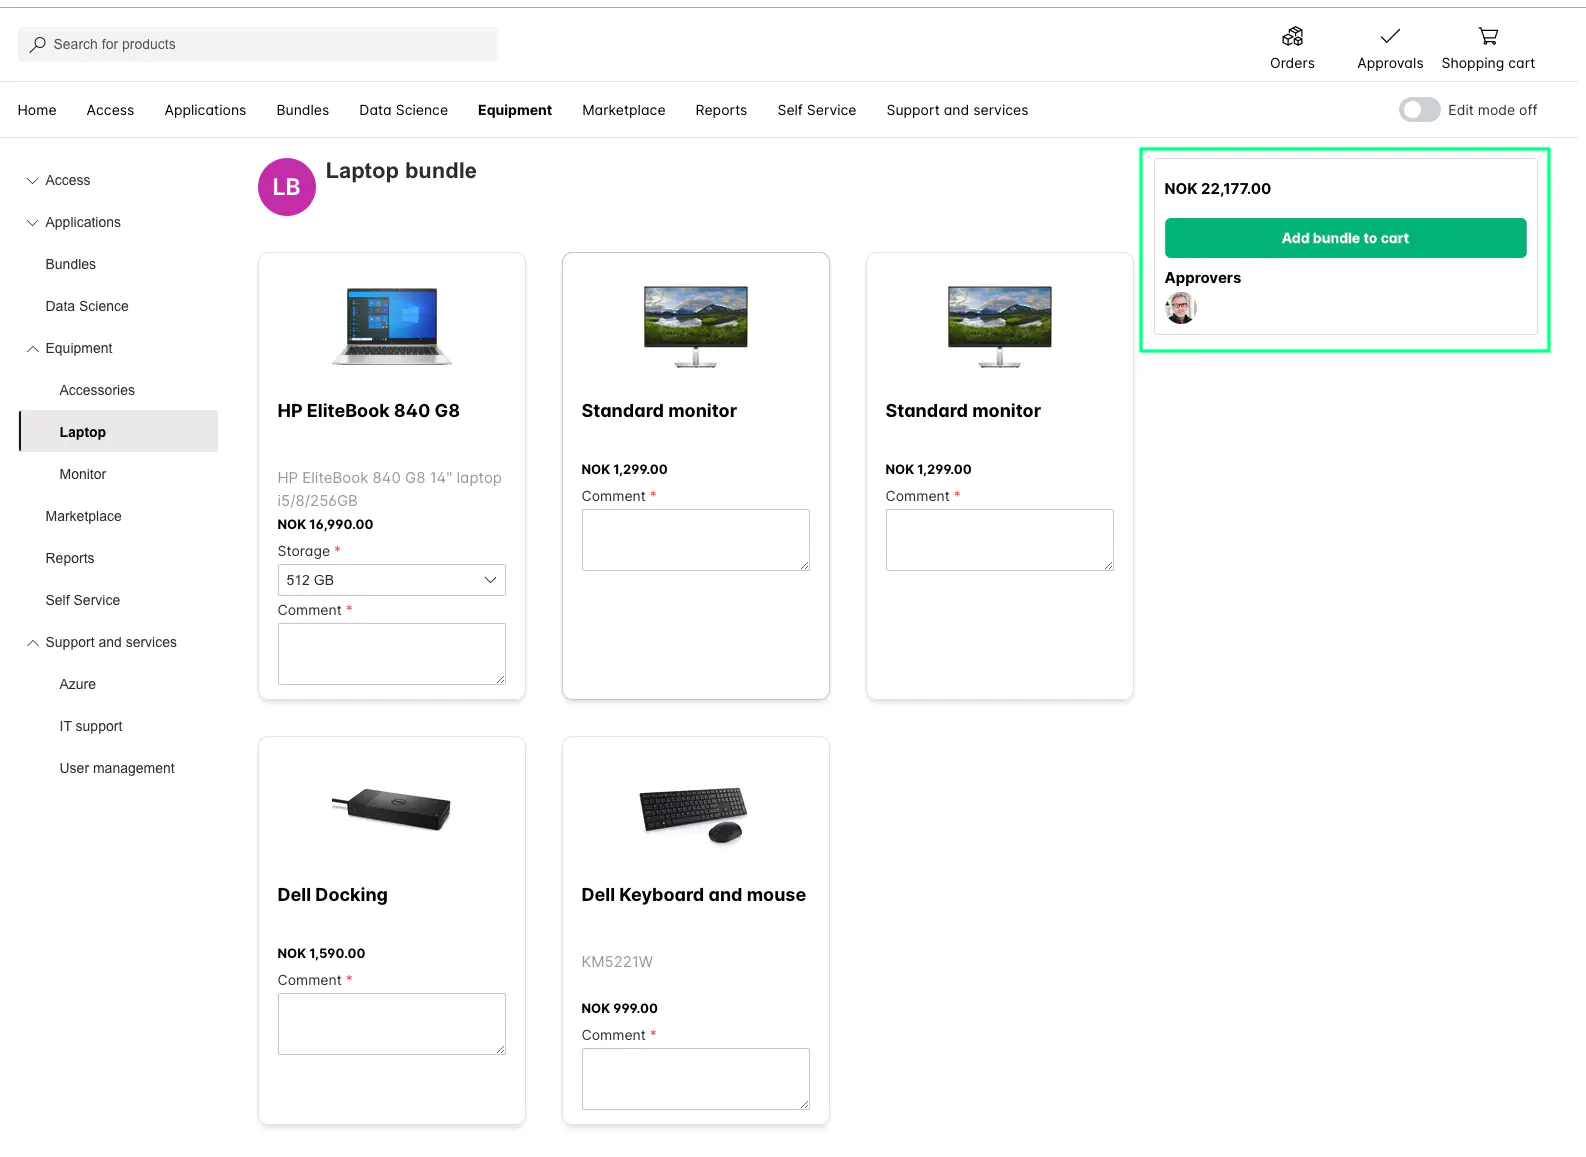Image resolution: width=1586 pixels, height=1157 pixels.
Task: Click the approver's profile photo
Action: [1181, 308]
